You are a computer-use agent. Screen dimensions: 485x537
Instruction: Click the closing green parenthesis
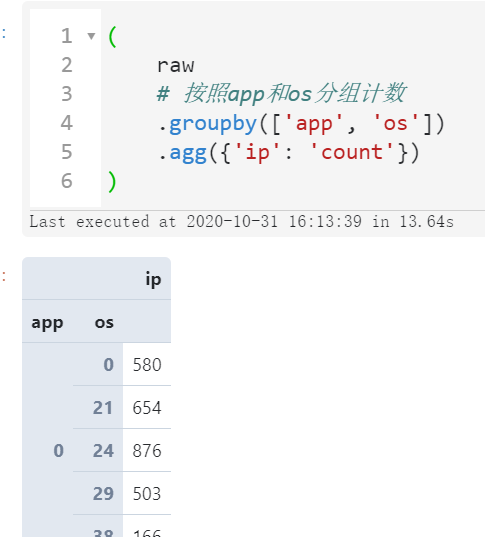pyautogui.click(x=112, y=182)
